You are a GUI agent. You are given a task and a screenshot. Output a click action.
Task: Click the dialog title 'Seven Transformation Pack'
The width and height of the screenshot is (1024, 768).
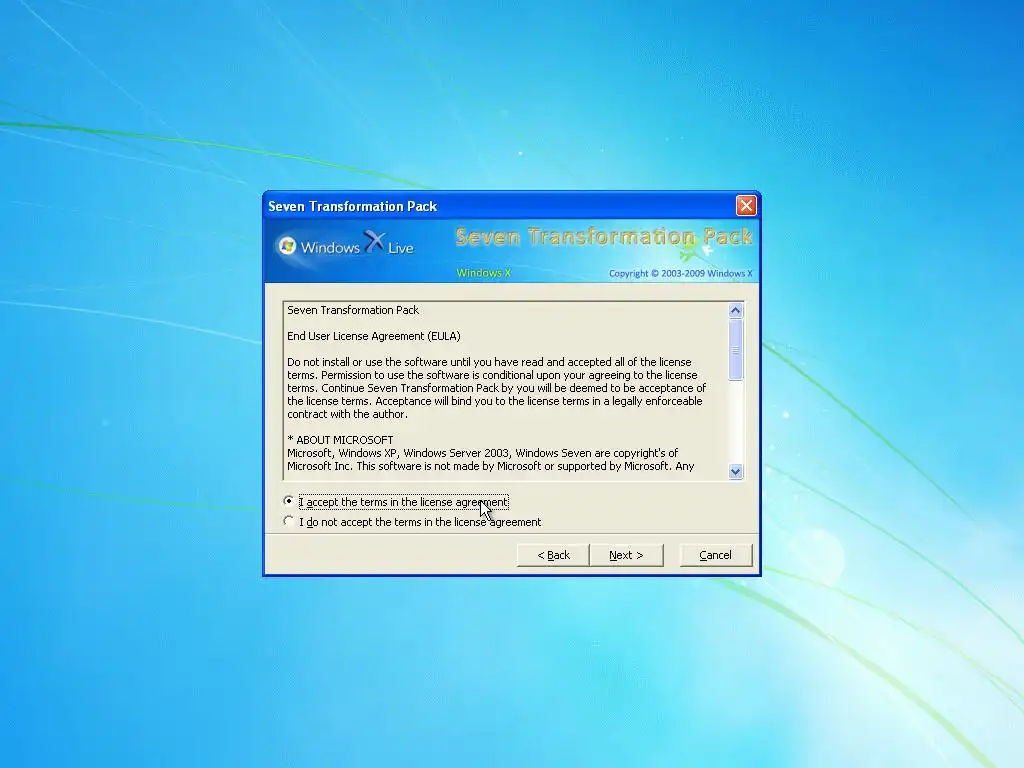point(352,206)
